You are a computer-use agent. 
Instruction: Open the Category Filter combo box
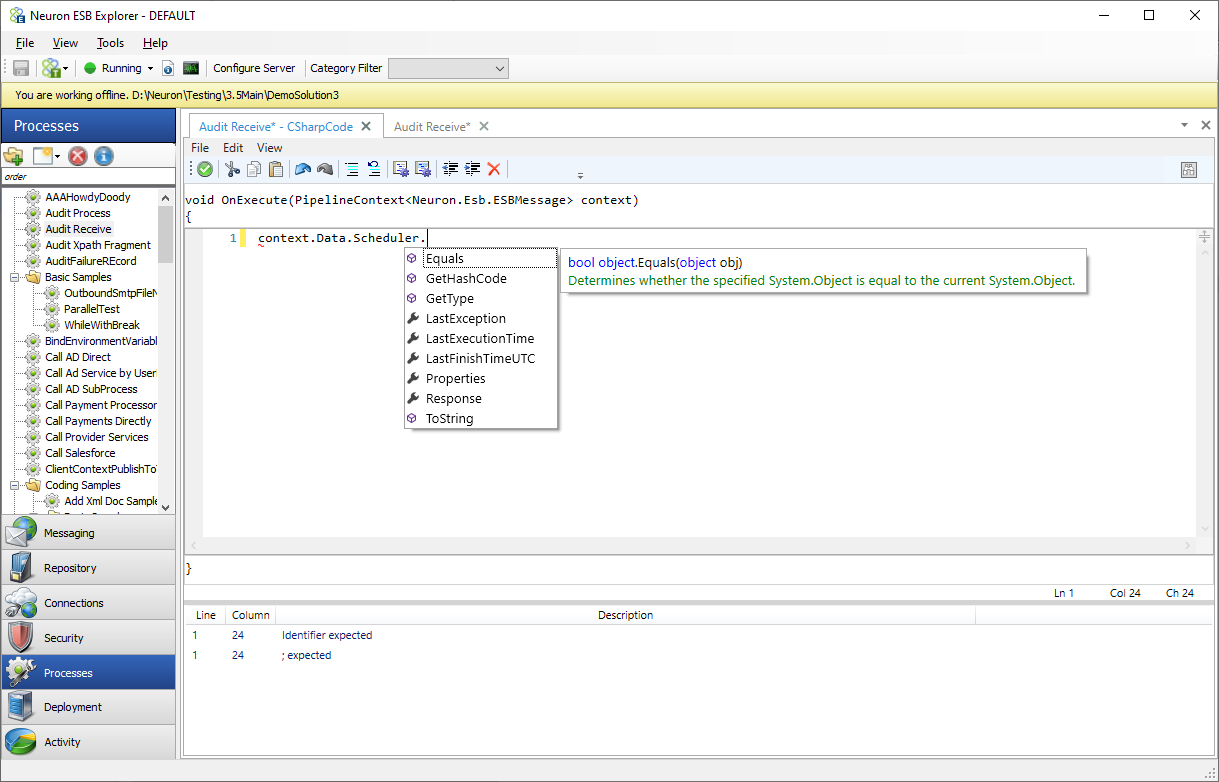(448, 68)
